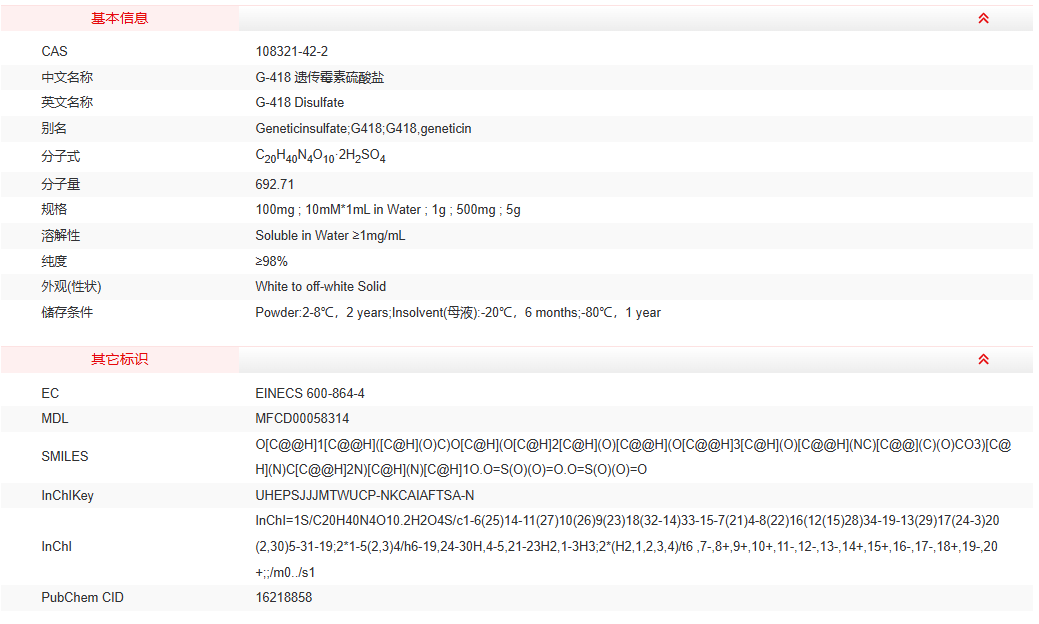Click the EINECS 600-864-4 value
Image resolution: width=1039 pixels, height=624 pixels.
point(310,393)
